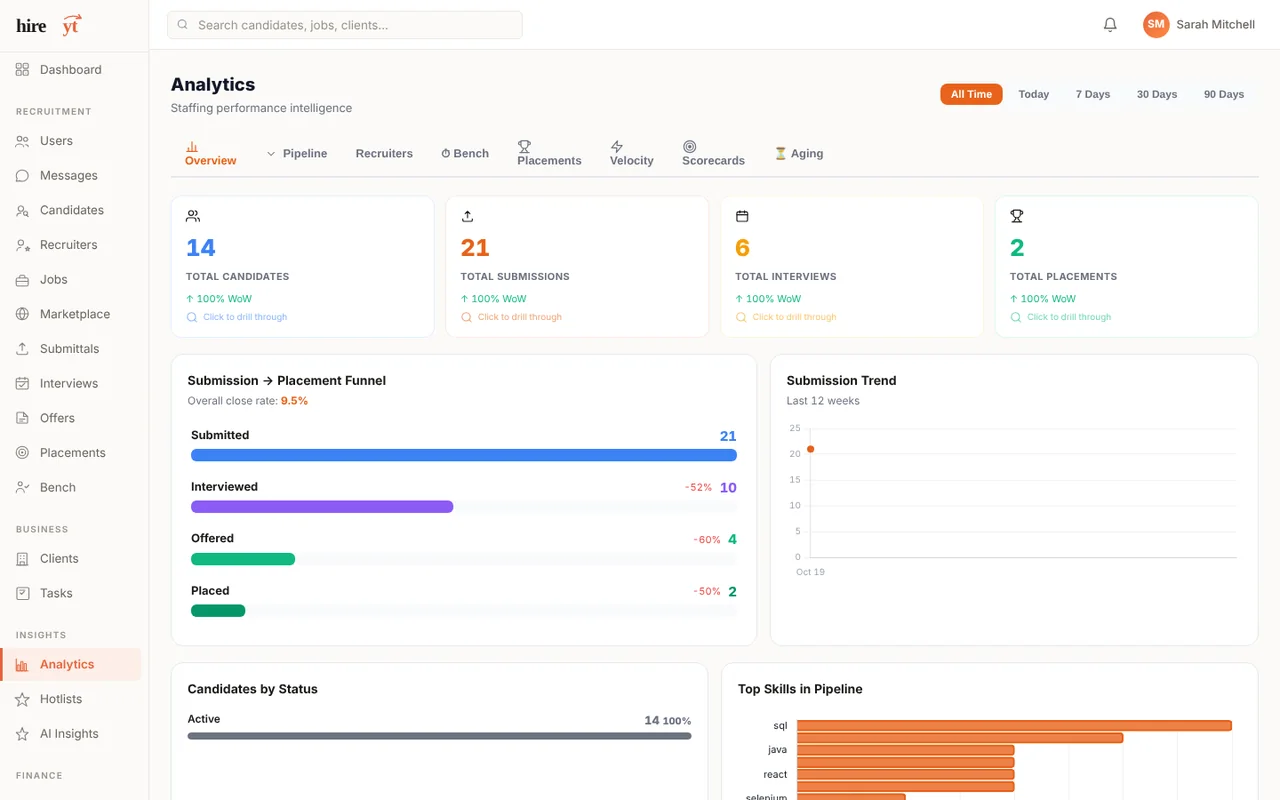Image resolution: width=1280 pixels, height=800 pixels.
Task: Open the Clients building icon
Action: 22,559
